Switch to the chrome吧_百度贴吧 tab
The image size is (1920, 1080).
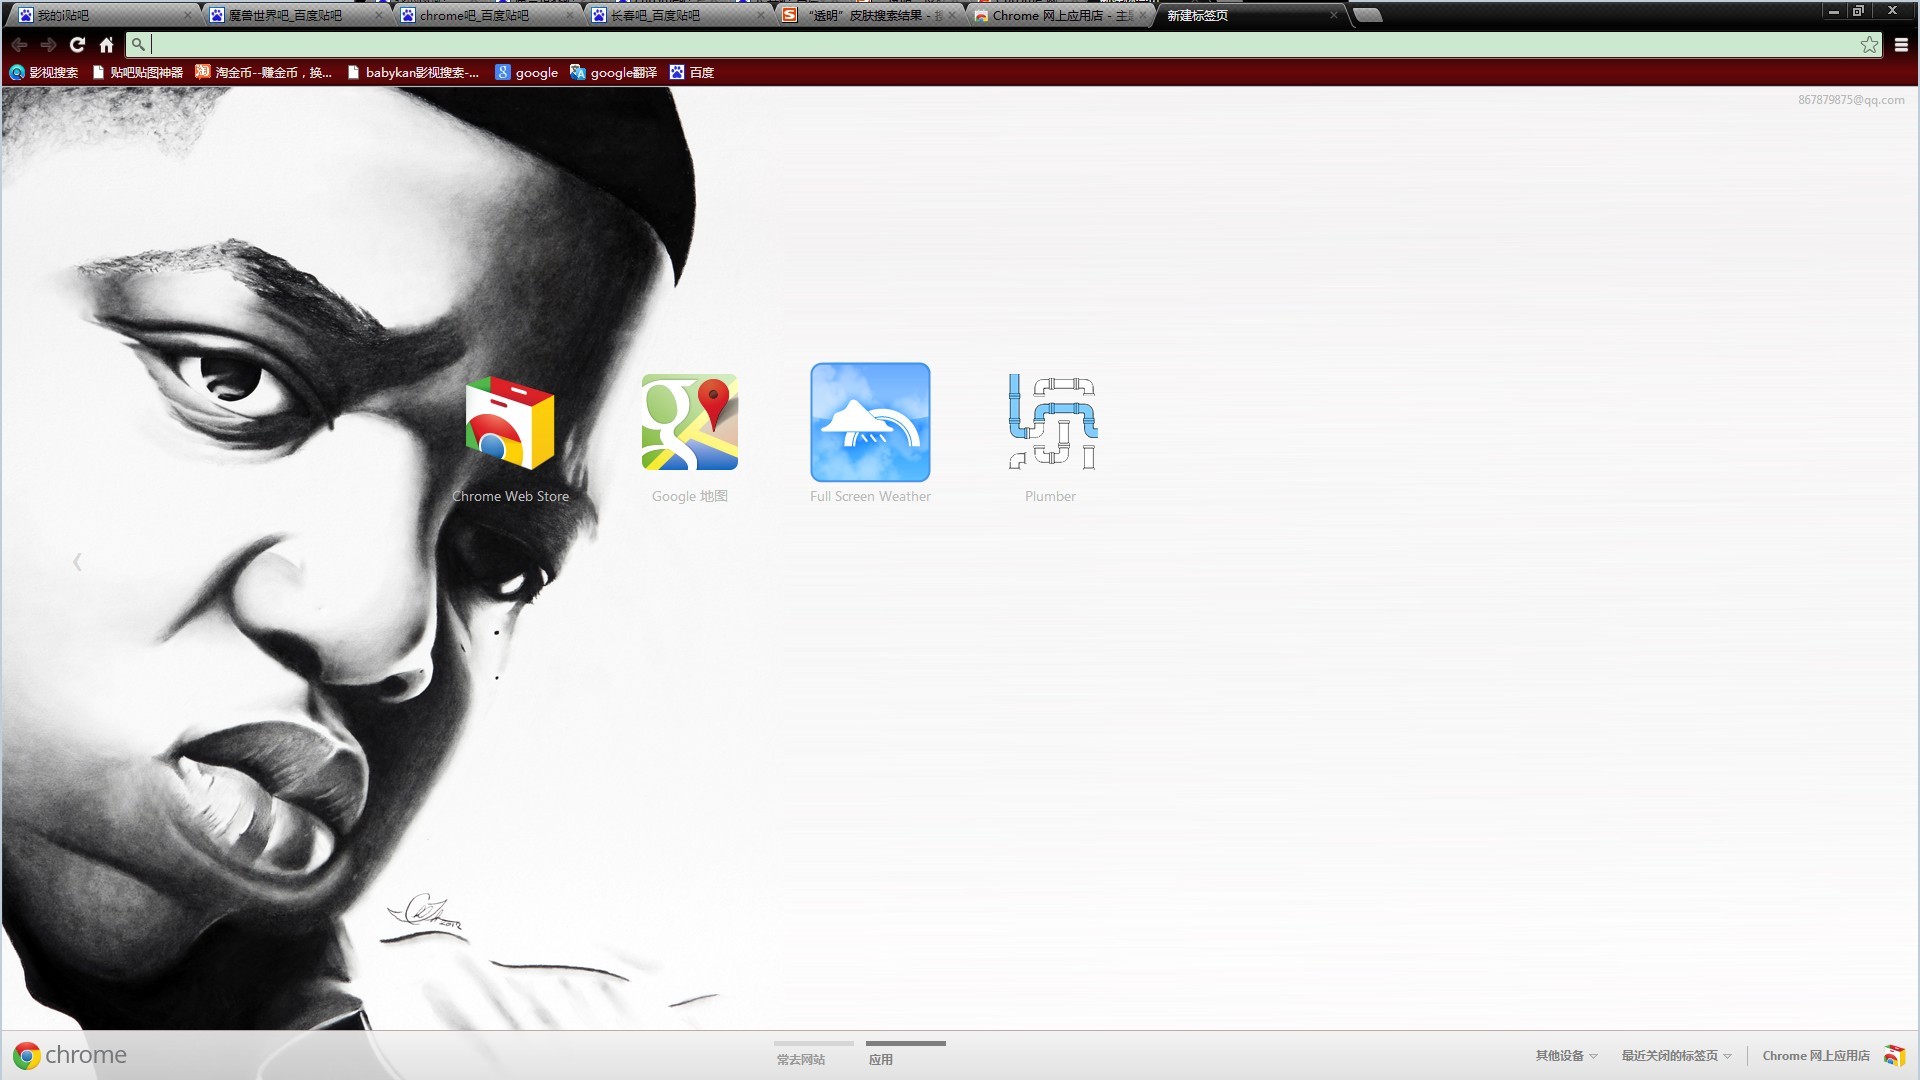tap(476, 15)
